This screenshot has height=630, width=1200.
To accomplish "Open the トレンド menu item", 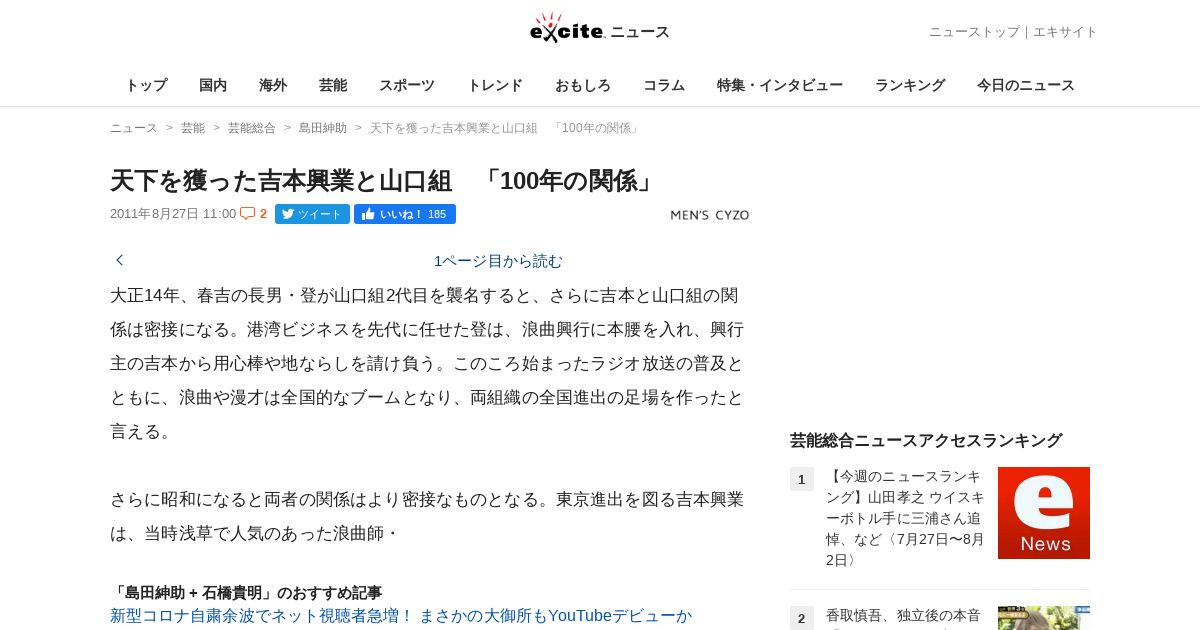I will click(495, 85).
